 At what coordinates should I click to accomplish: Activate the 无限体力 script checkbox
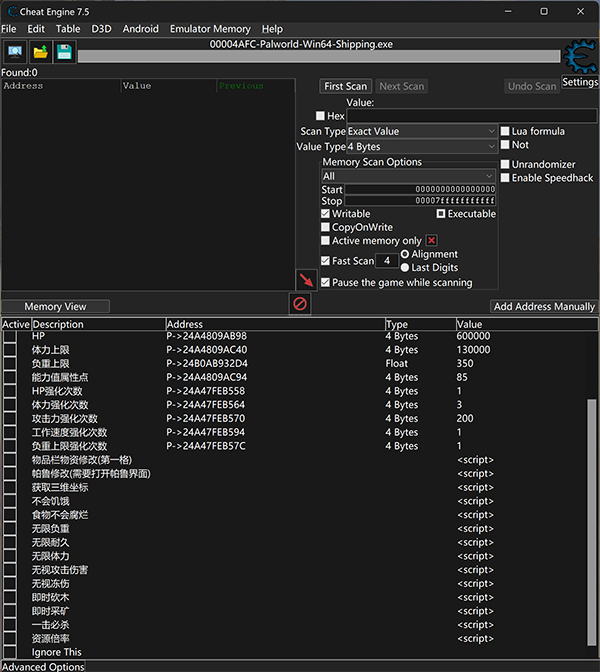9,556
